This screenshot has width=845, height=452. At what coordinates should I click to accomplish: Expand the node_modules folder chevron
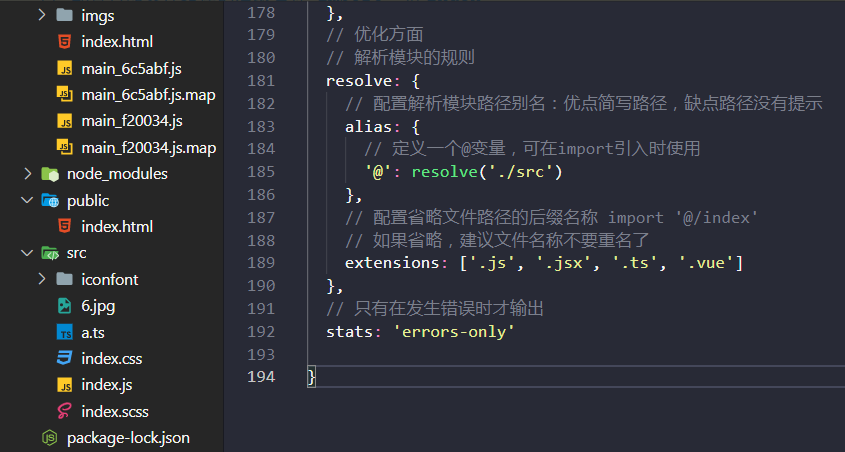tap(27, 173)
